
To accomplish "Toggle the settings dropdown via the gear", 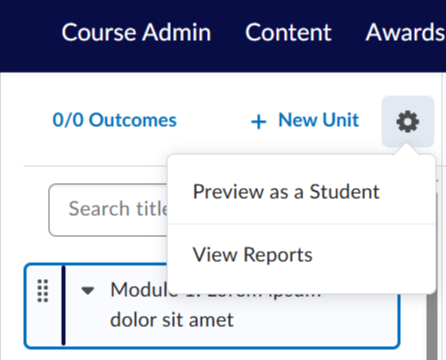I will pos(408,122).
